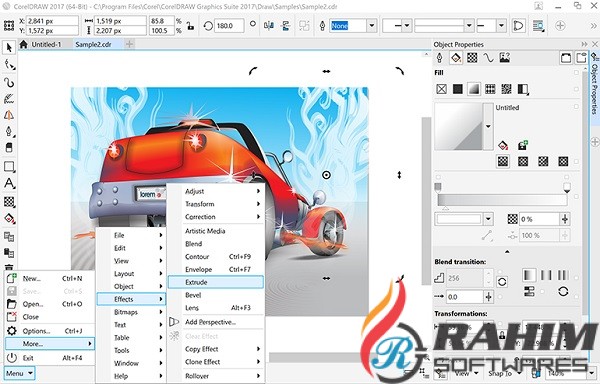
Task: Open the line style dropdown
Action: tap(469, 26)
